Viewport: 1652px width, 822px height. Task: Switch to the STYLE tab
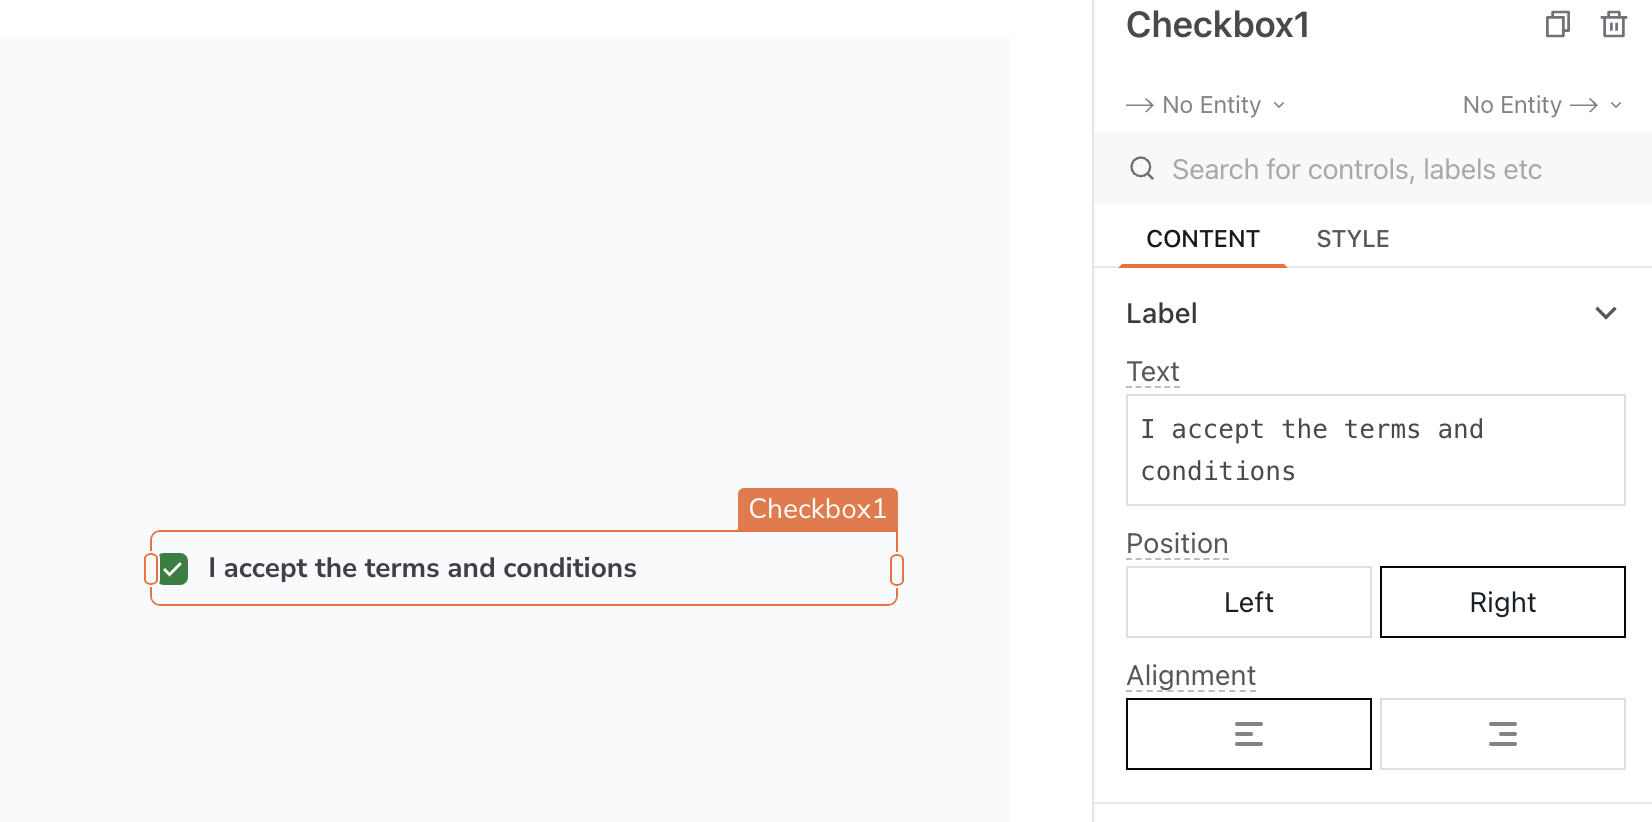[1352, 238]
